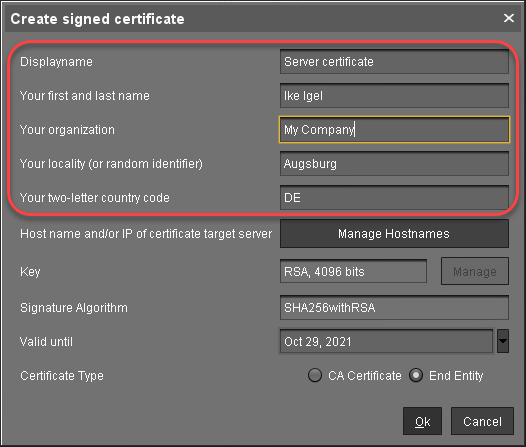Click the Certificate Type label

pos(62,376)
